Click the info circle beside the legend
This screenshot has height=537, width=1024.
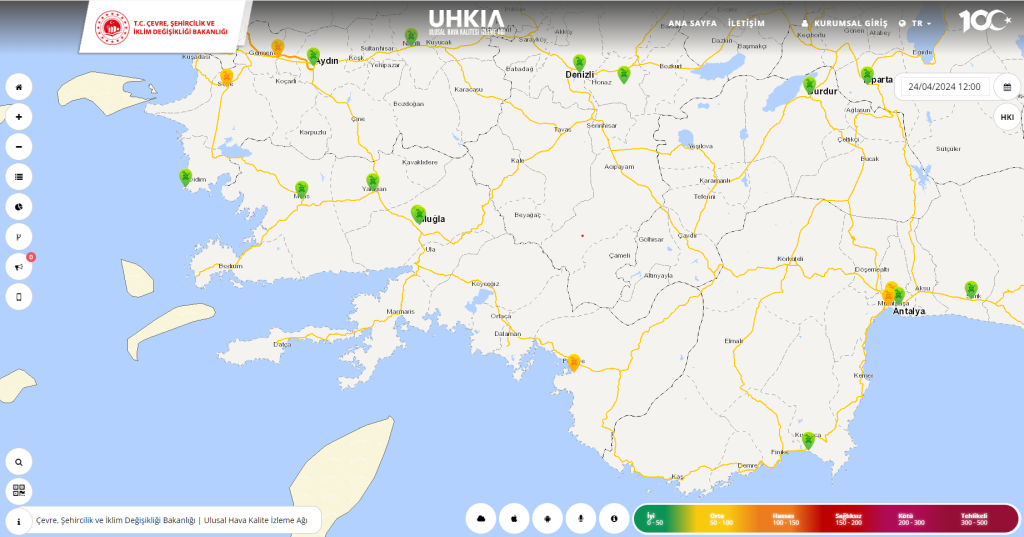pos(614,519)
